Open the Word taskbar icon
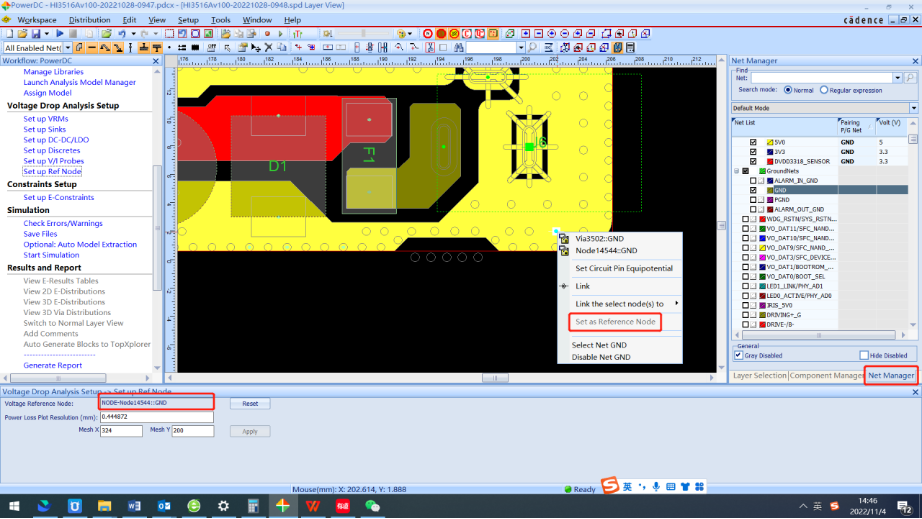 pyautogui.click(x=134, y=505)
